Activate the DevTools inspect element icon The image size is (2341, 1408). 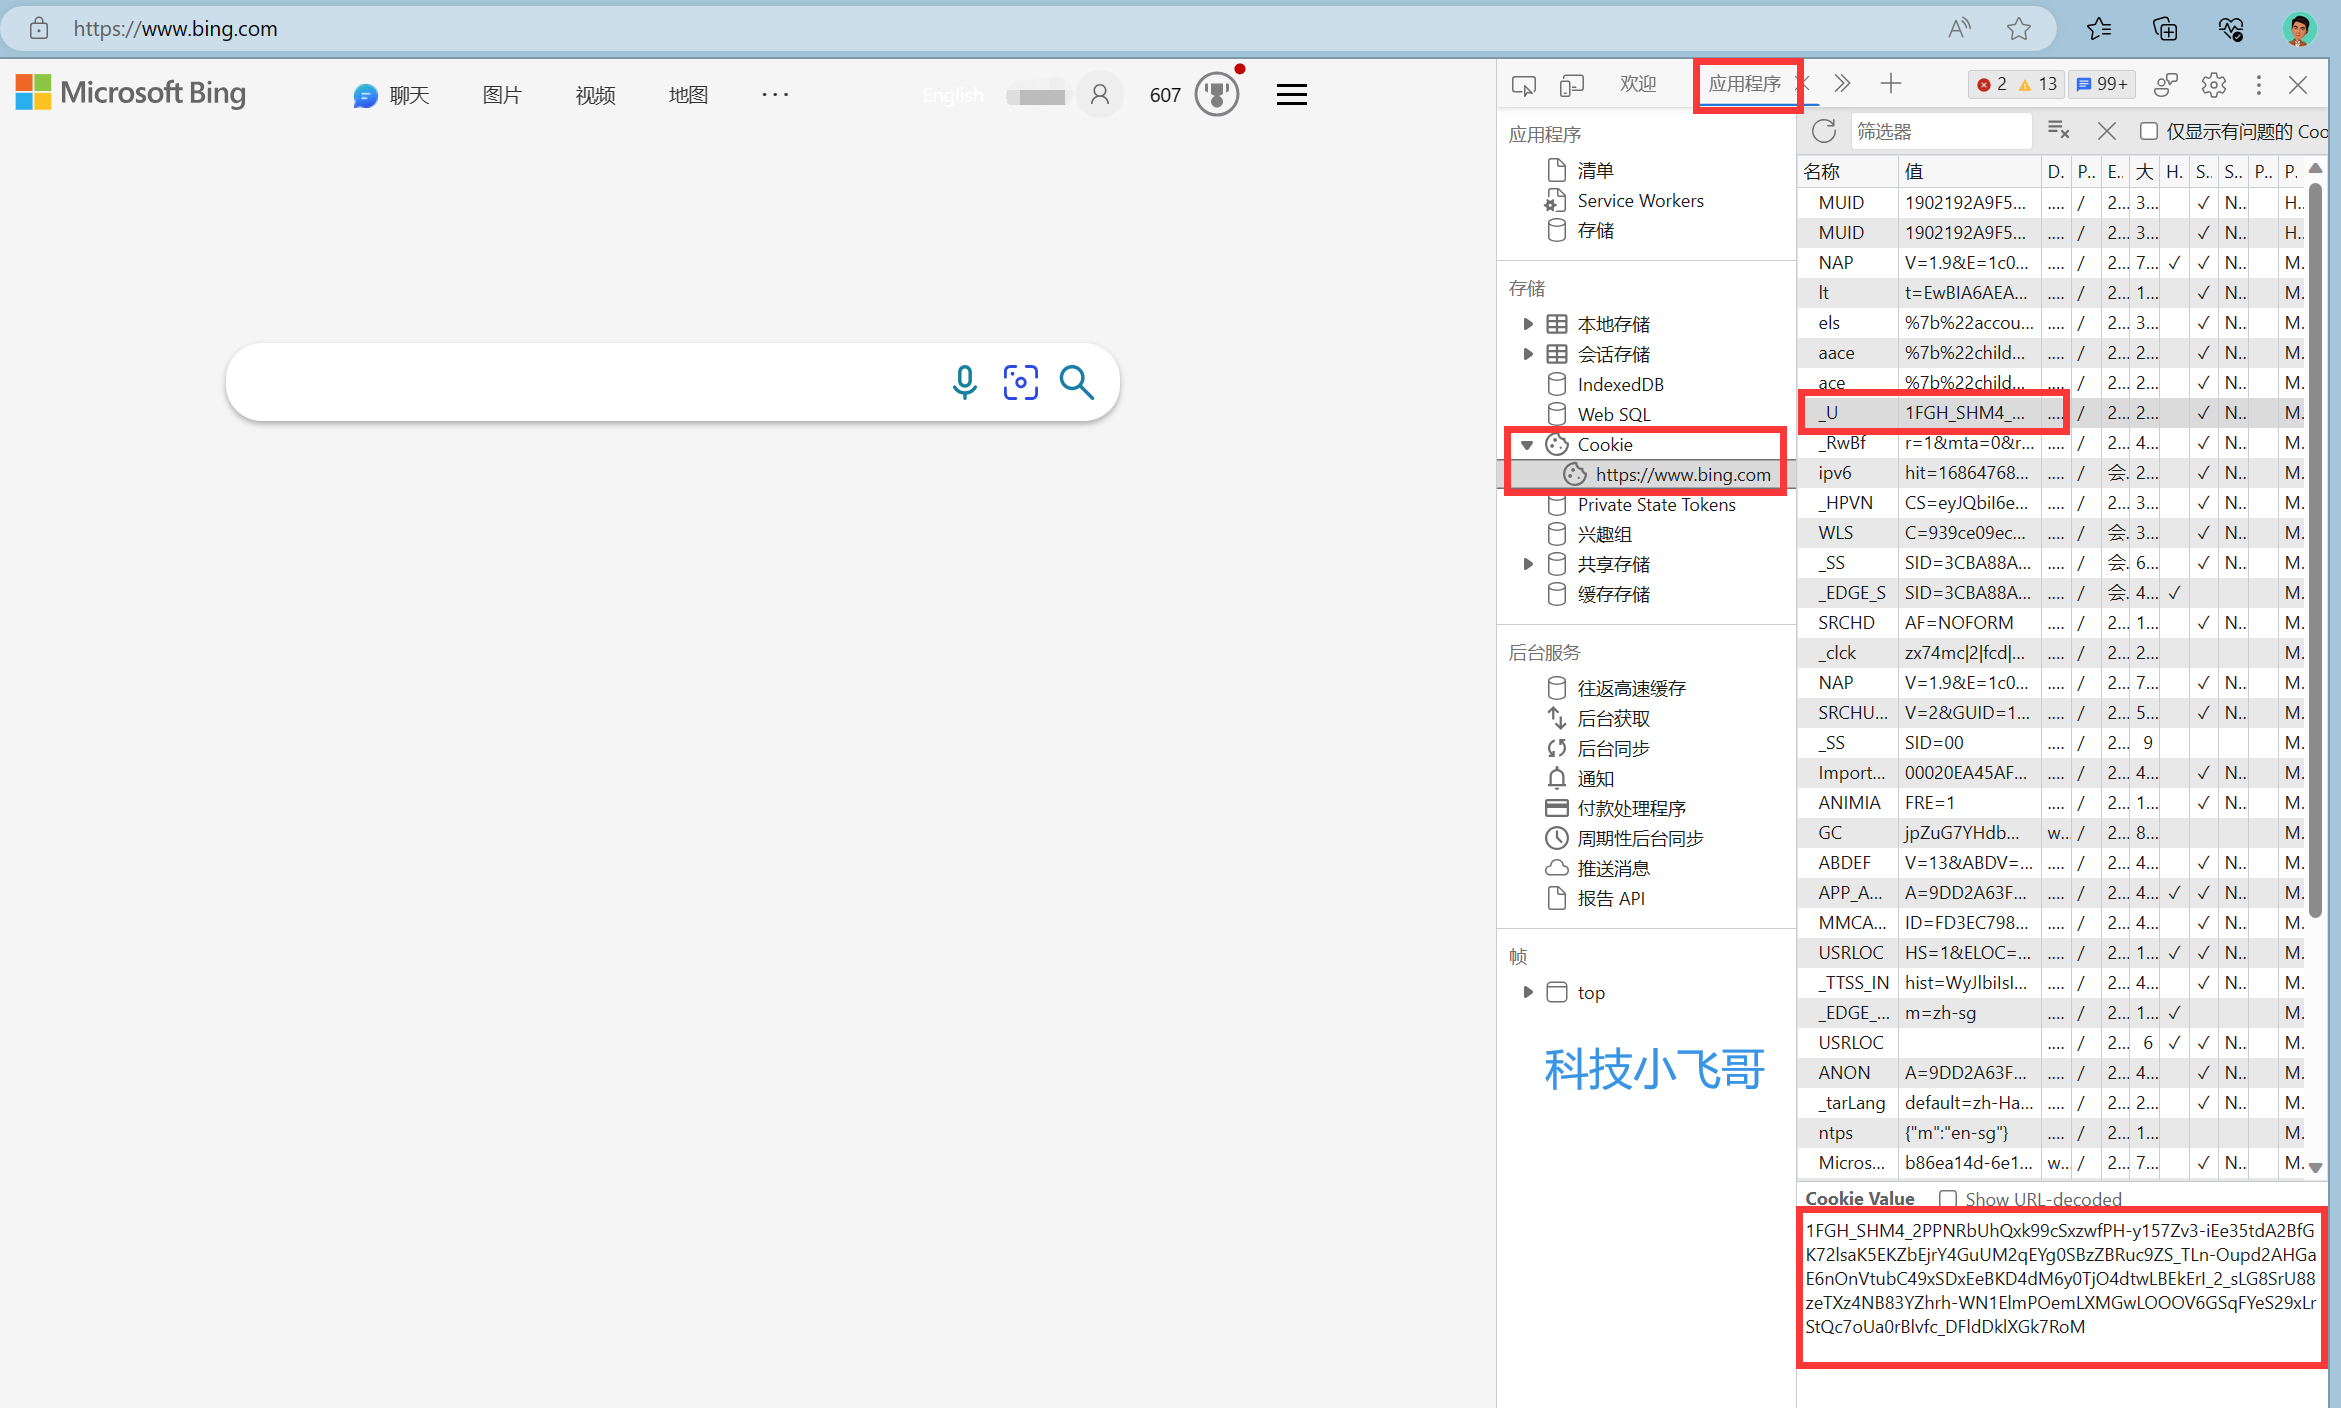[1523, 85]
